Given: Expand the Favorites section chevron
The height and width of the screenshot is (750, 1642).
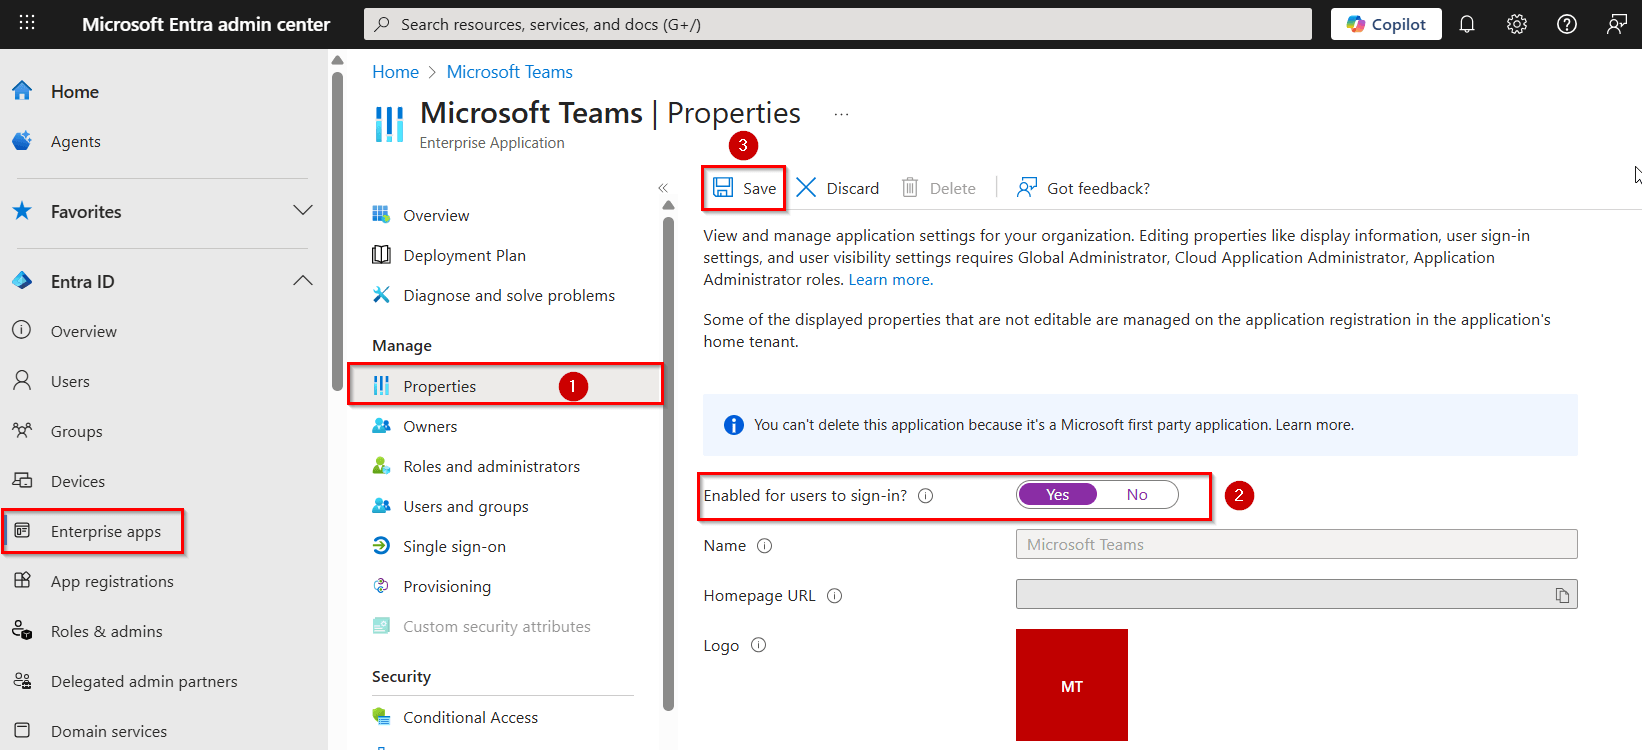Looking at the screenshot, I should point(303,210).
